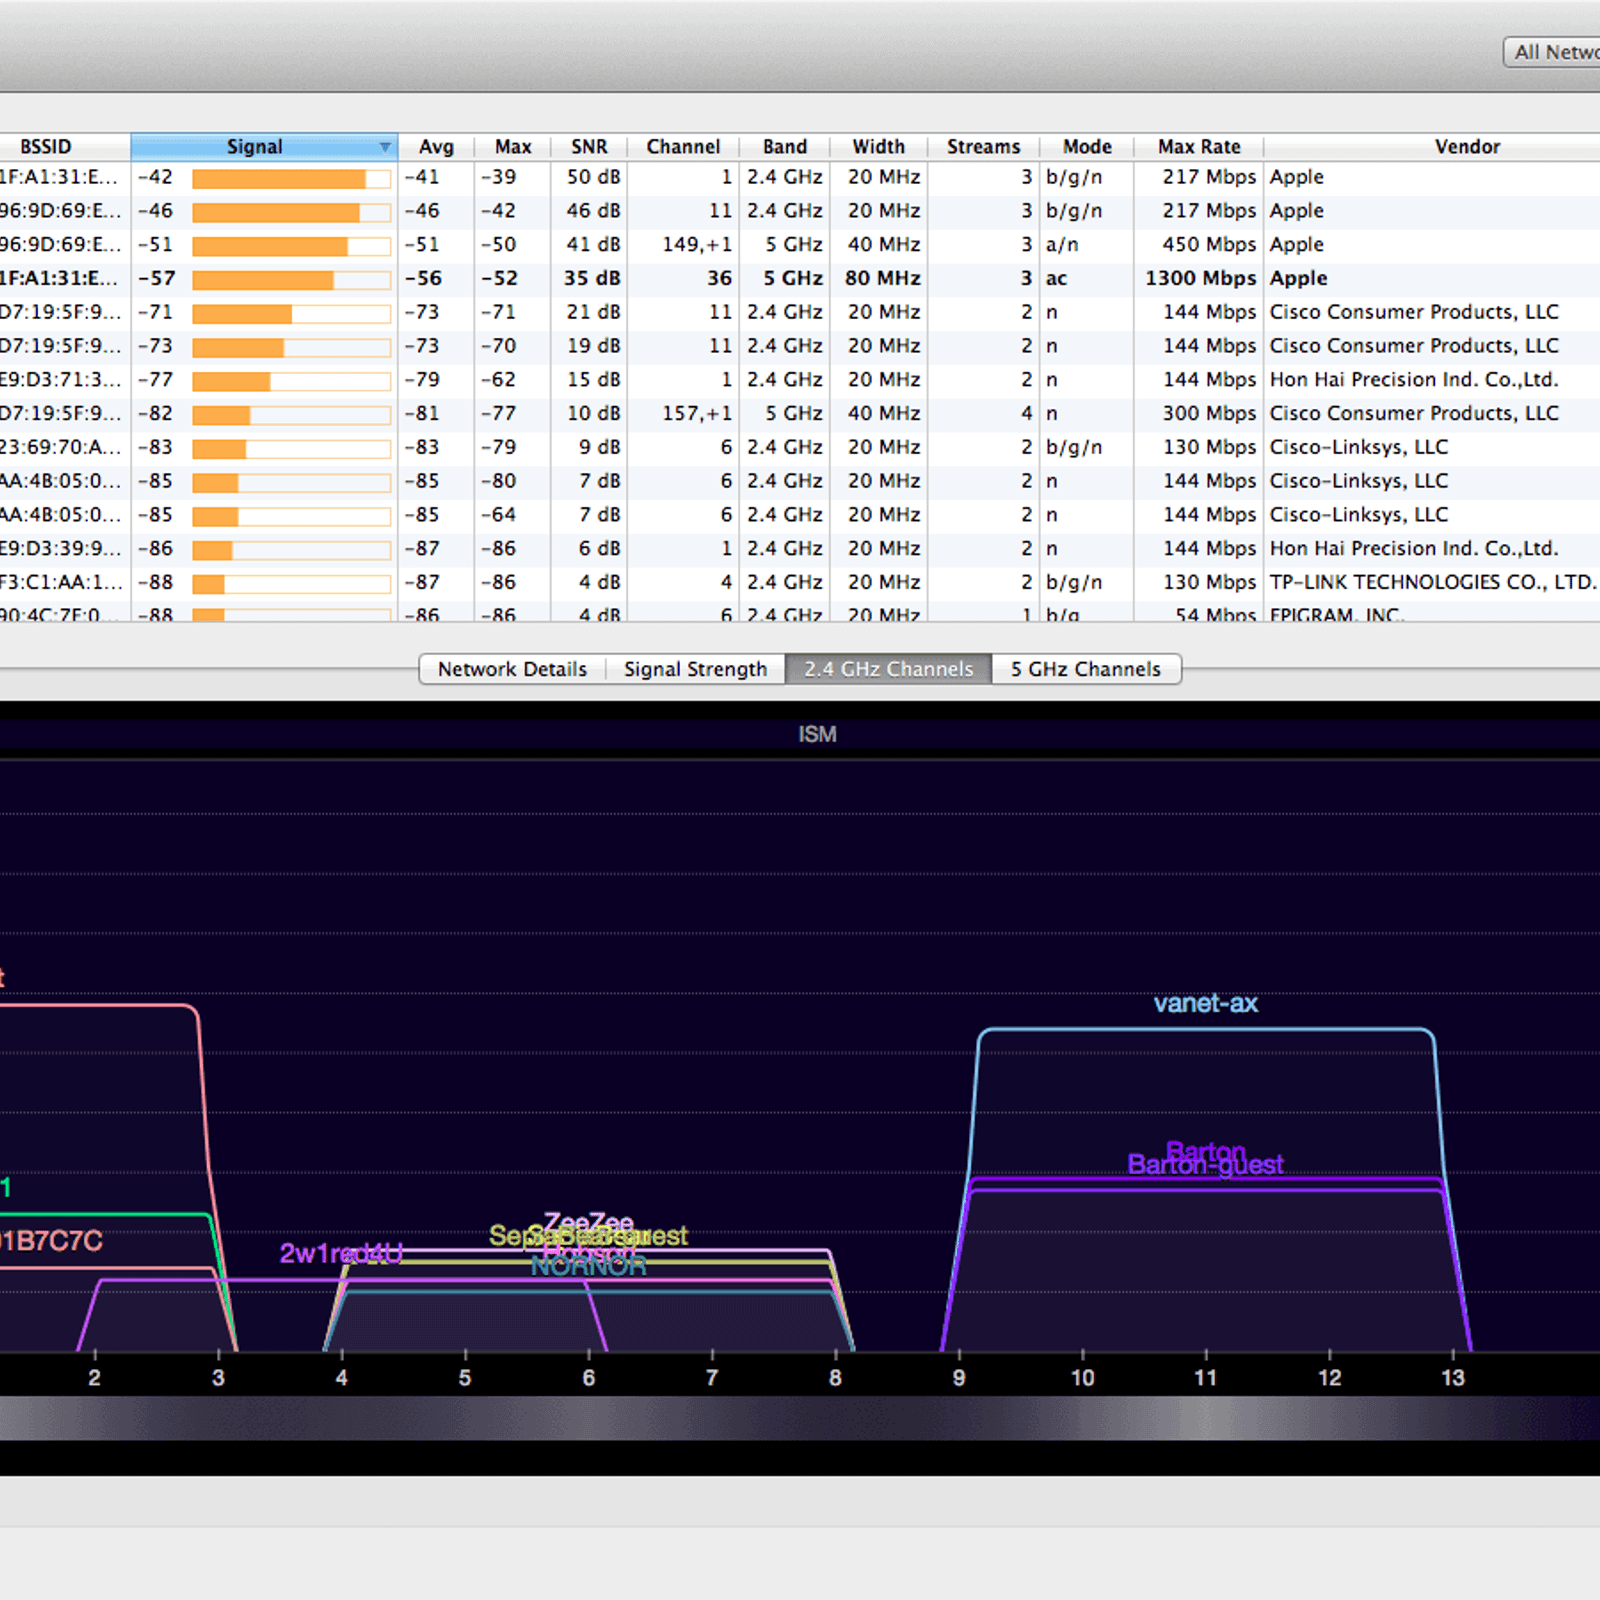Click the Avg column header

point(436,147)
